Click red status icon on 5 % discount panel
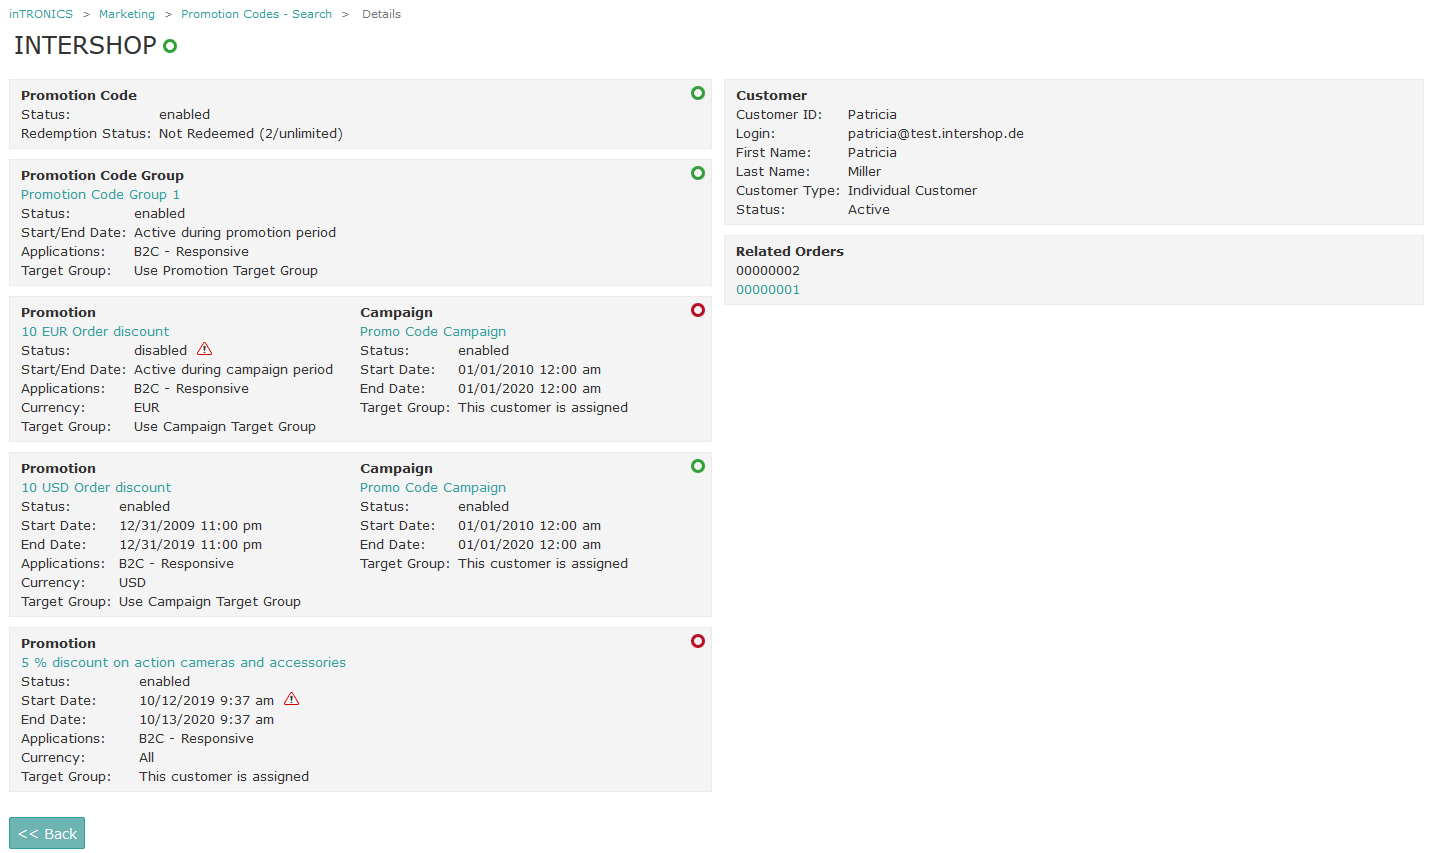 (x=697, y=641)
